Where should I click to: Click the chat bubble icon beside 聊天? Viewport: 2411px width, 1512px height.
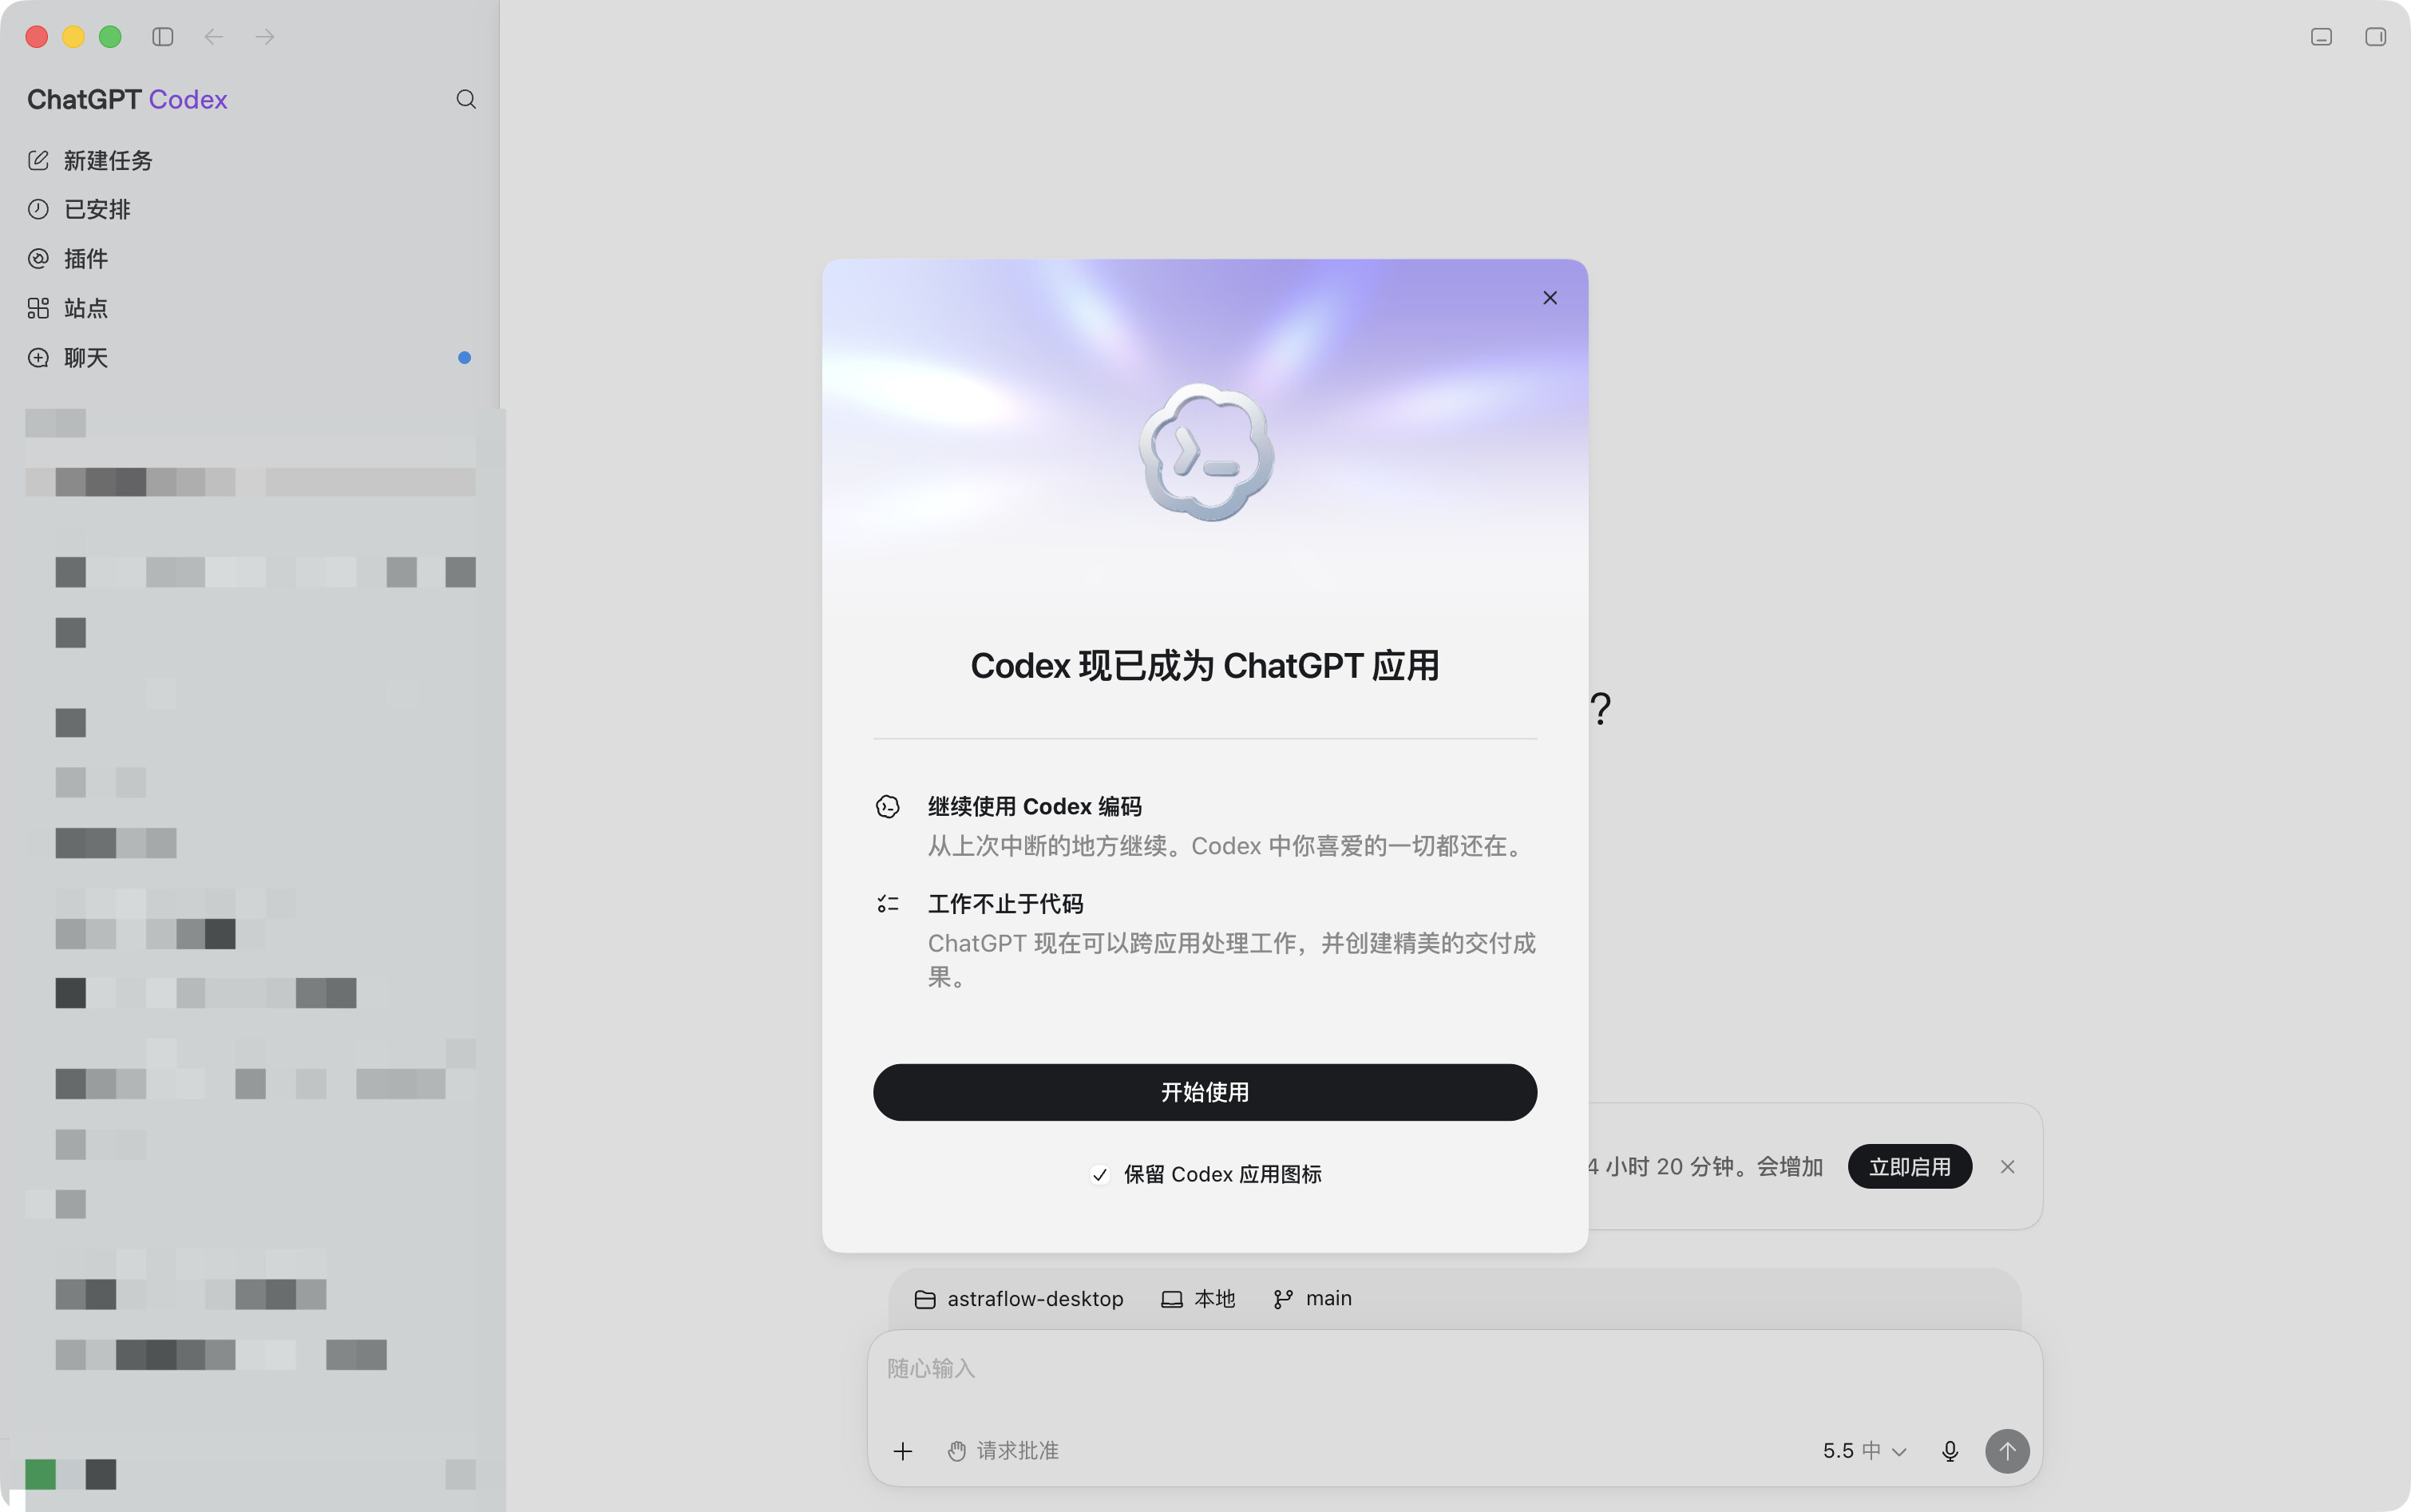tap(38, 357)
